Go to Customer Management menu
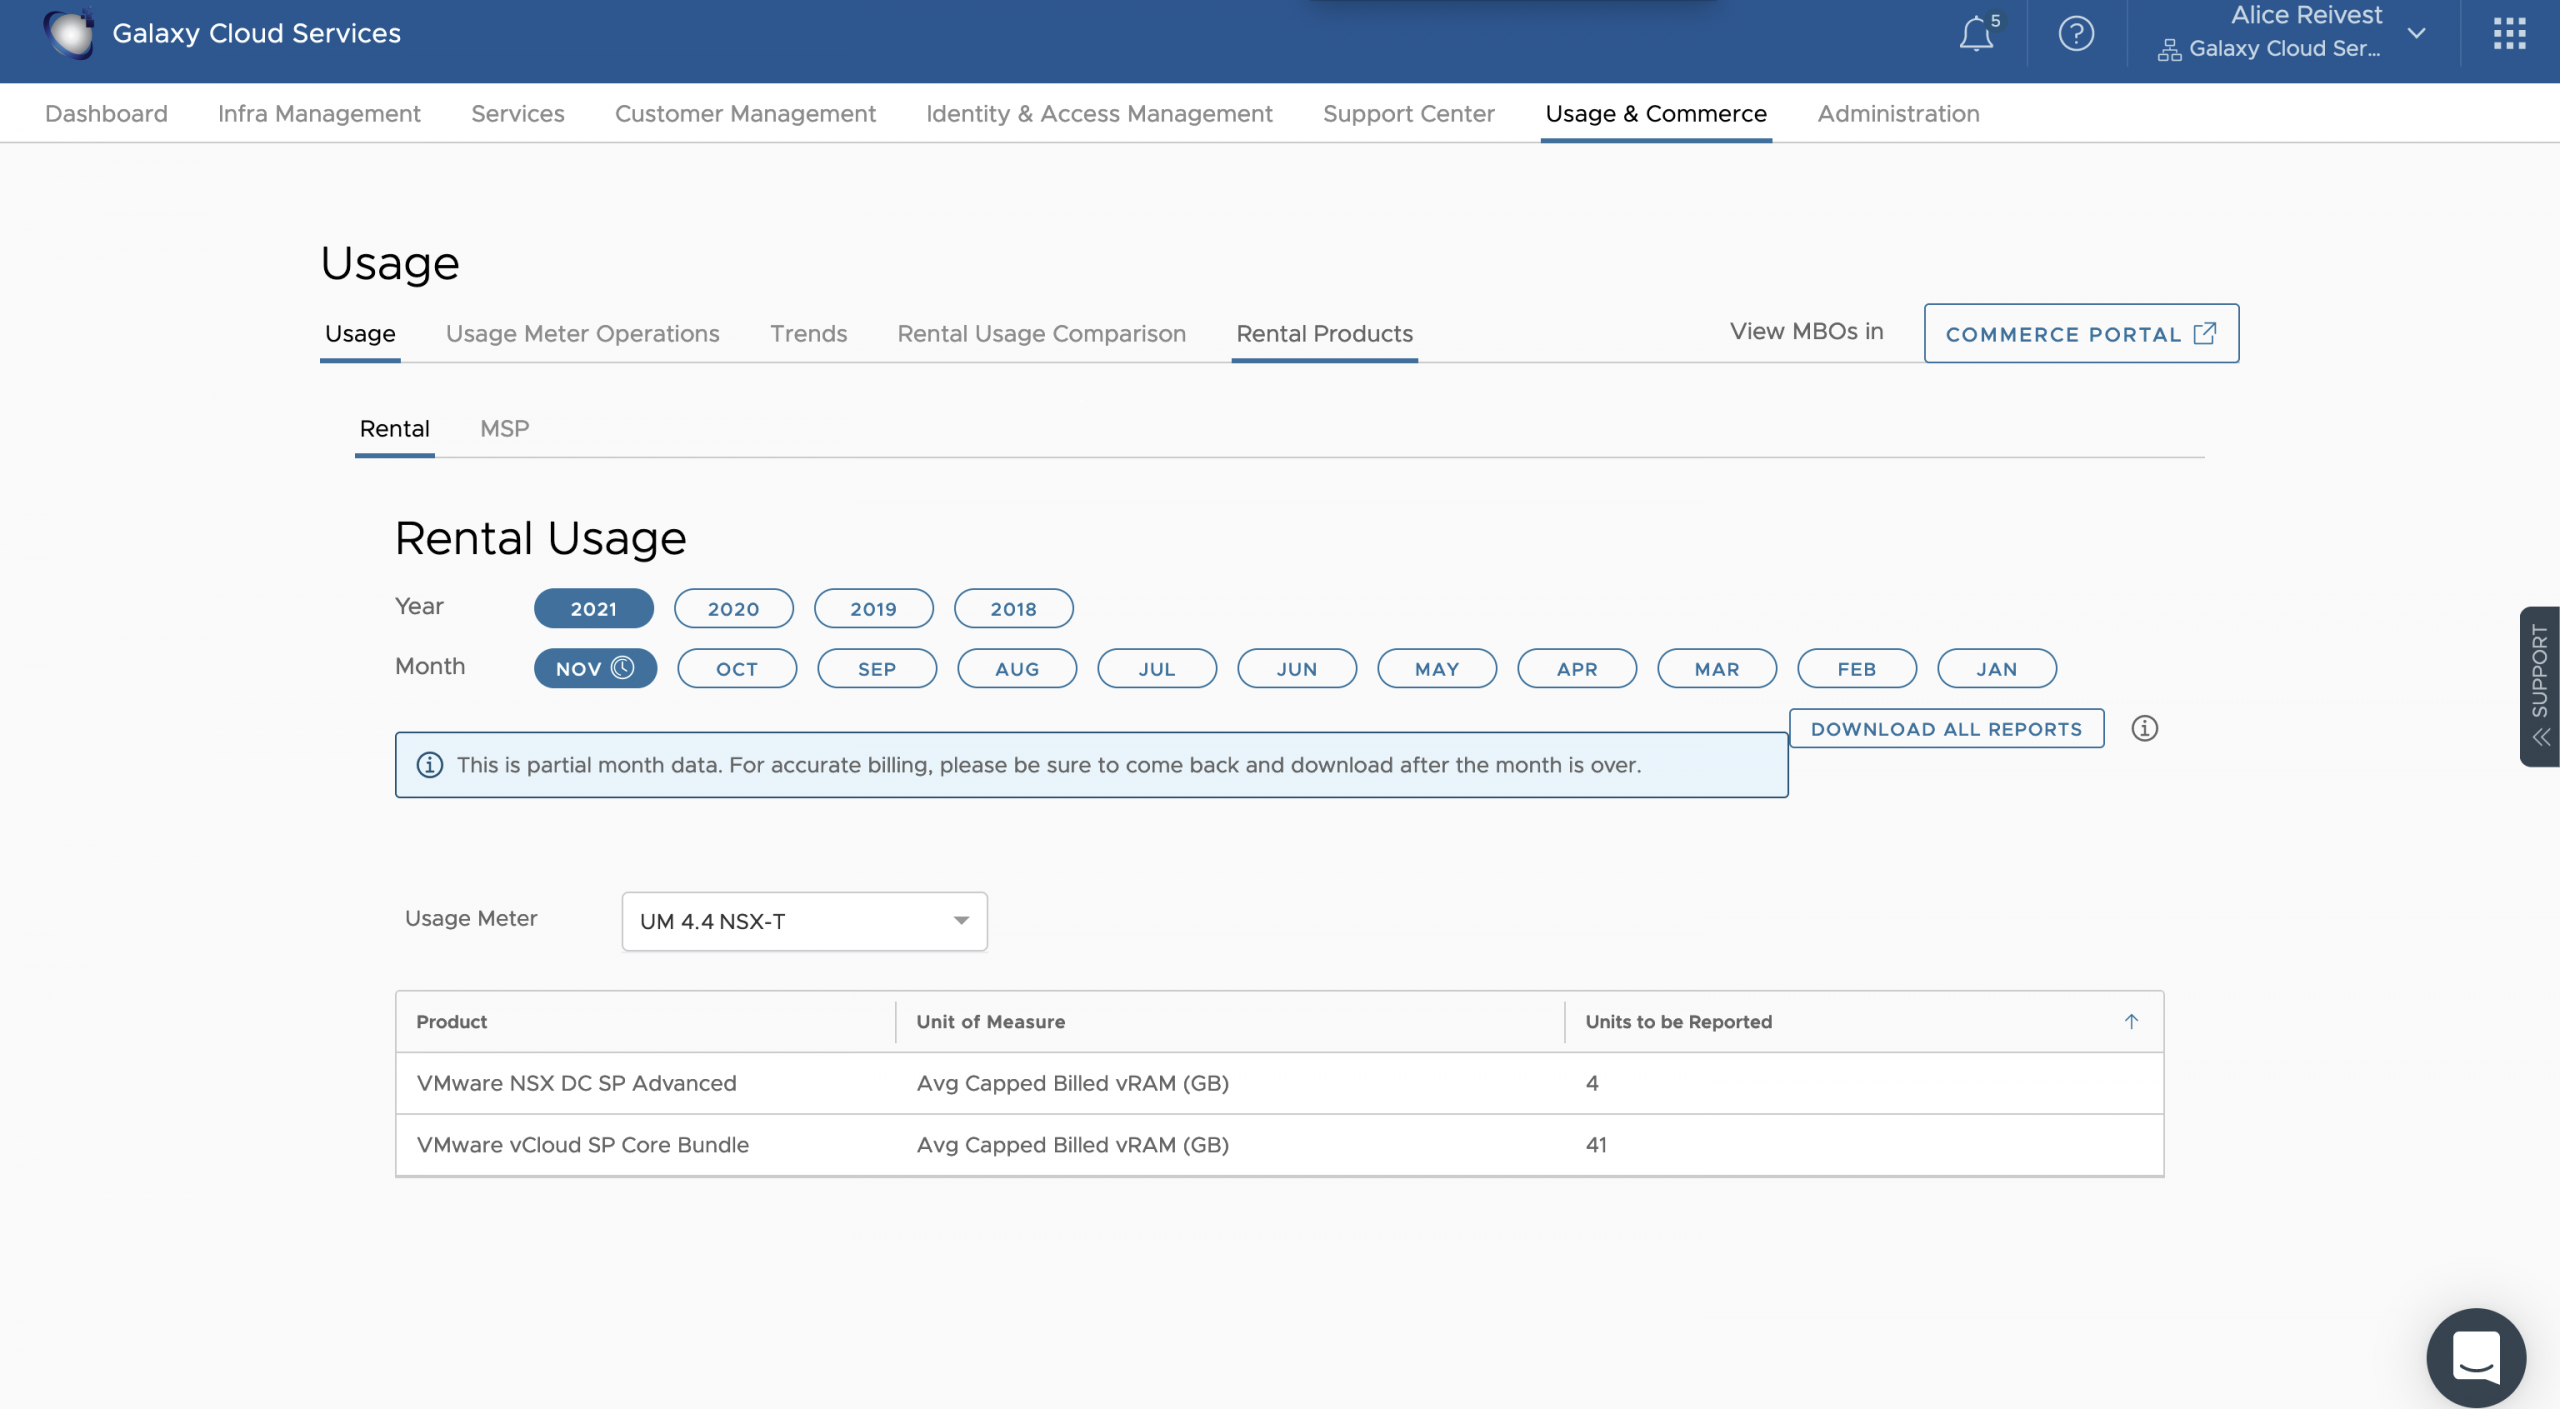This screenshot has width=2560, height=1409. tap(745, 114)
